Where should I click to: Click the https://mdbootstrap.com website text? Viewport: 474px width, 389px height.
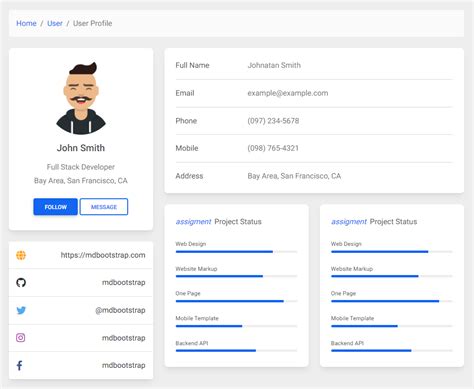(103, 255)
